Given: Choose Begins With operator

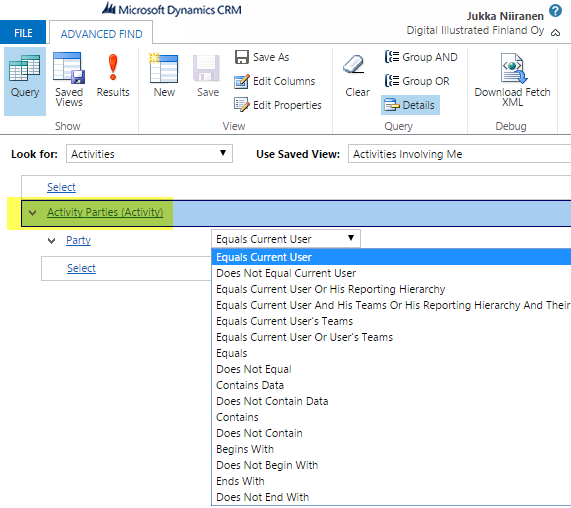Looking at the screenshot, I should [391, 449].
